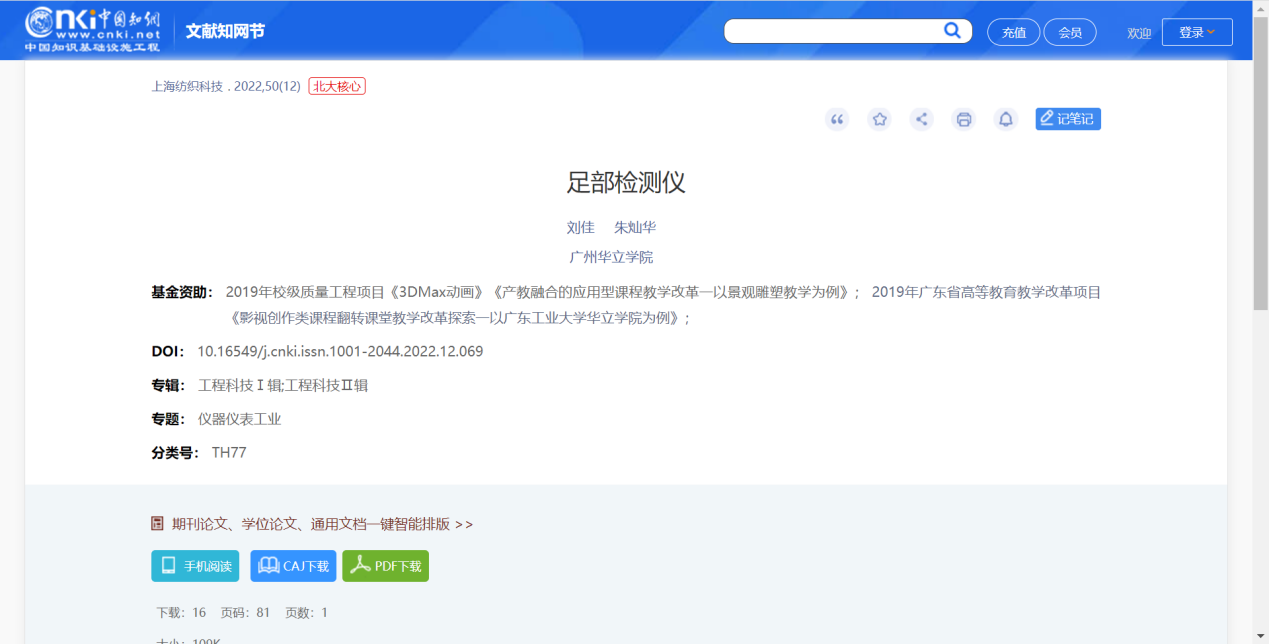Screen dimensions: 1269x644
Task: Open the share icon
Action: (x=922, y=120)
